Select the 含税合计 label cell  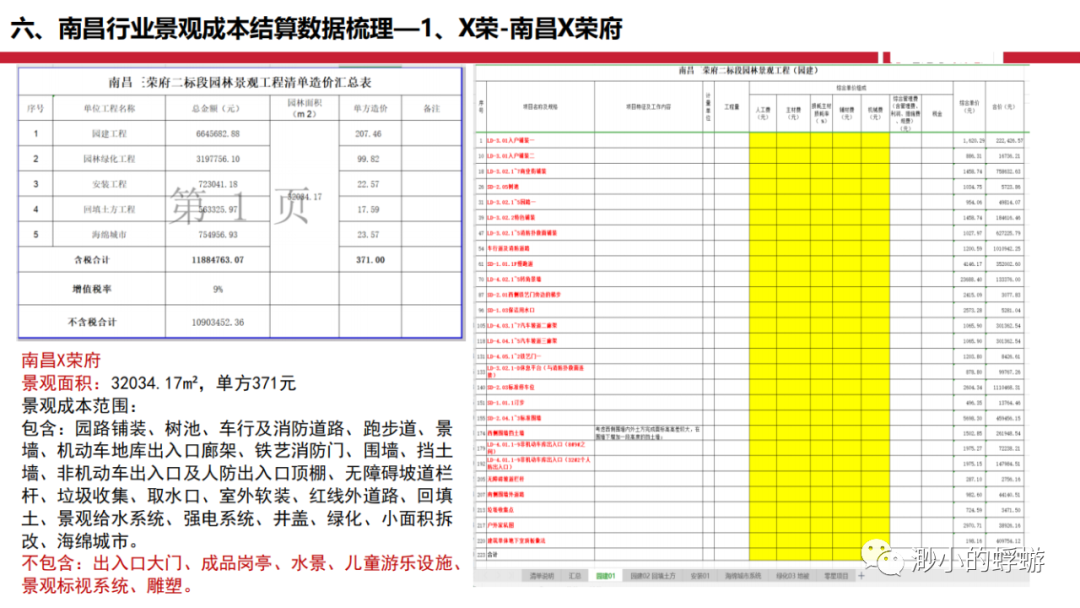tap(92, 260)
